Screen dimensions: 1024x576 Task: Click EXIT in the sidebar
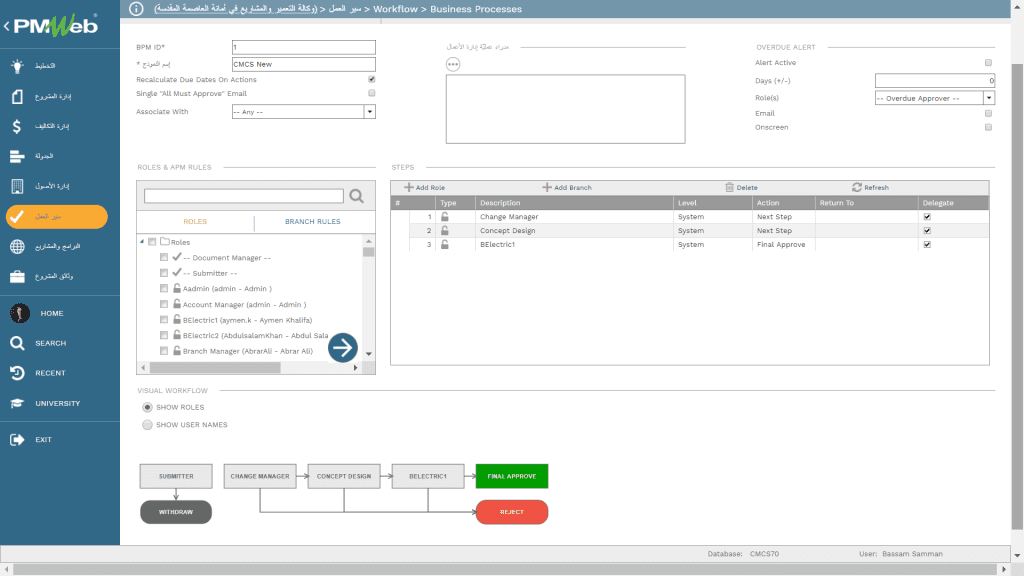(x=43, y=440)
